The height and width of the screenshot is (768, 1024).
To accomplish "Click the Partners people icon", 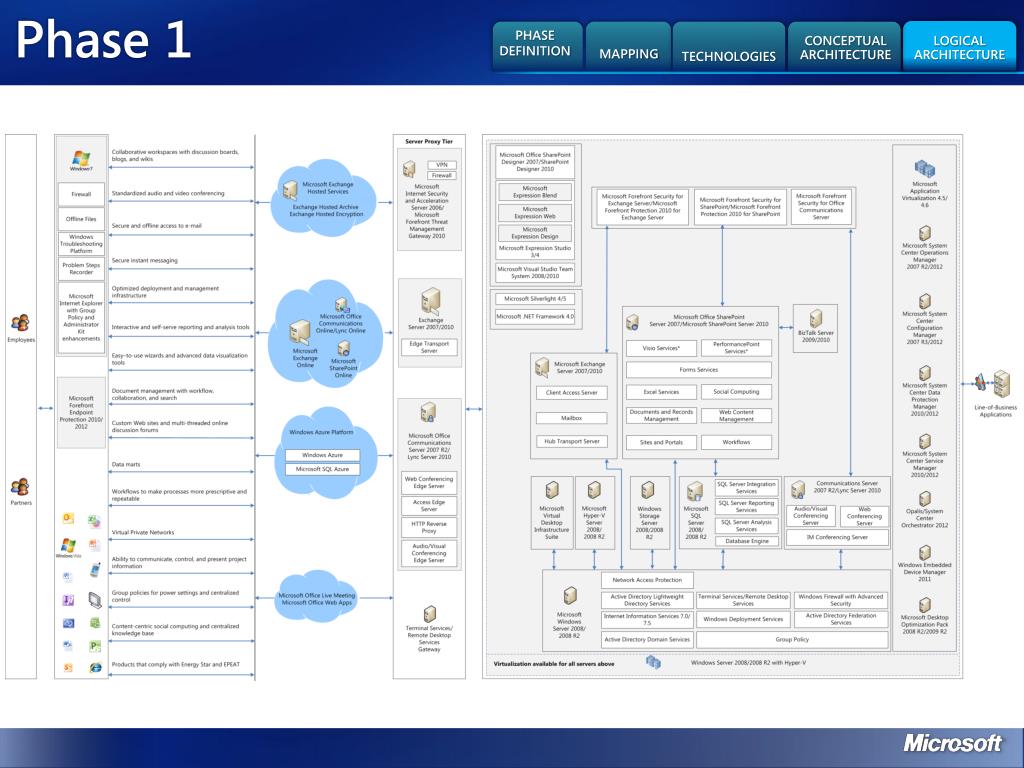I will click(x=20, y=487).
